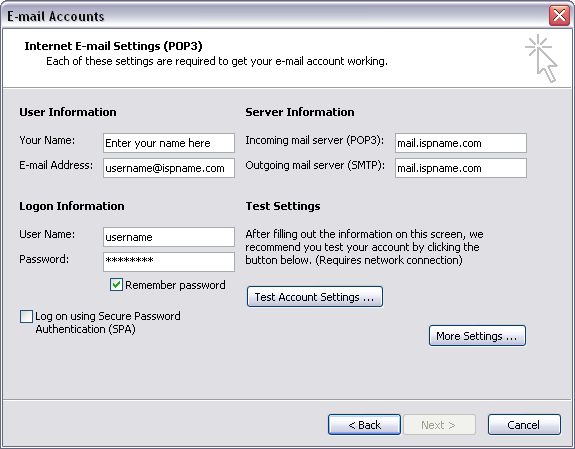Toggle the Remember password checkbox
Image resolution: width=575 pixels, height=449 pixels.
[116, 285]
